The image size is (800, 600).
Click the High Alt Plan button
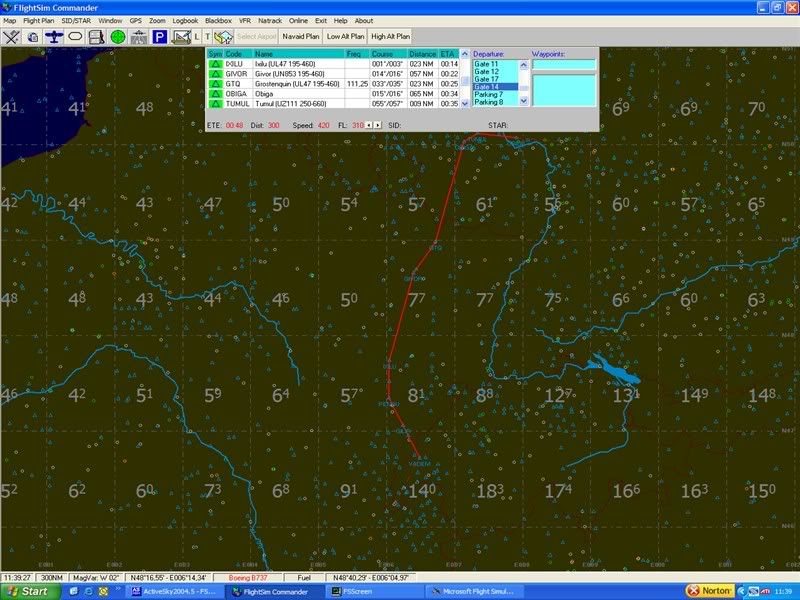pyautogui.click(x=390, y=36)
